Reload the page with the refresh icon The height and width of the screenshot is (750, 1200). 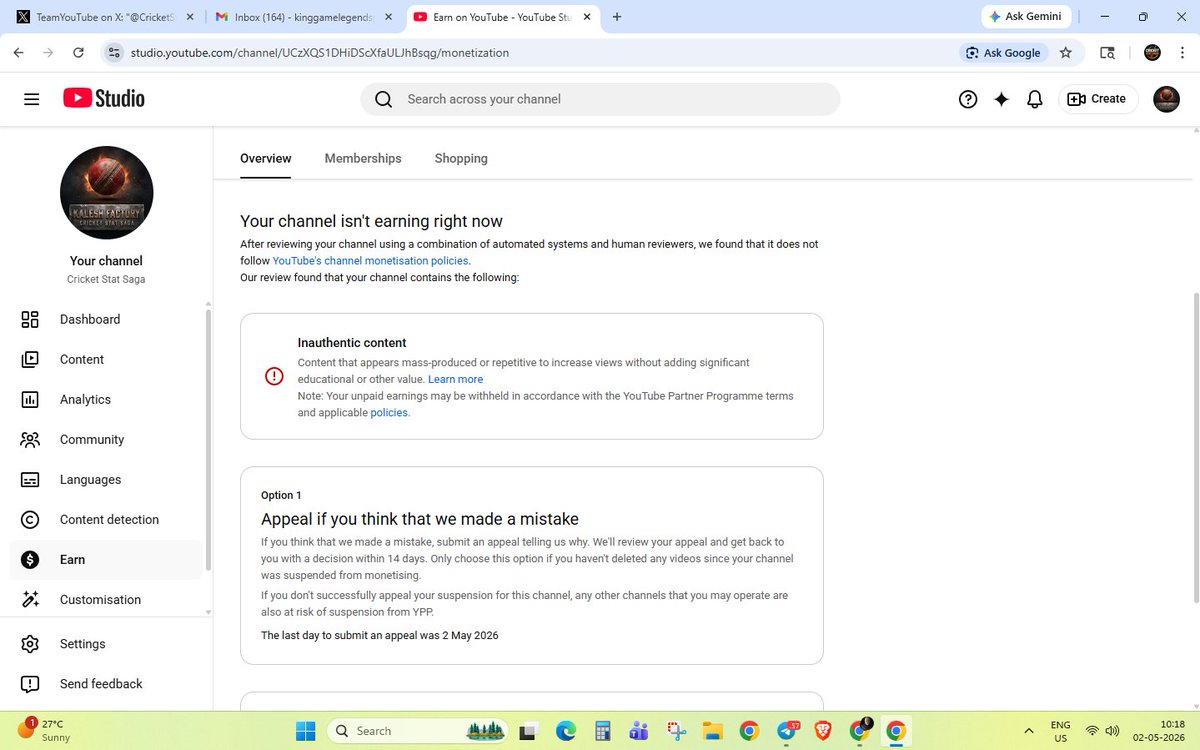[78, 52]
